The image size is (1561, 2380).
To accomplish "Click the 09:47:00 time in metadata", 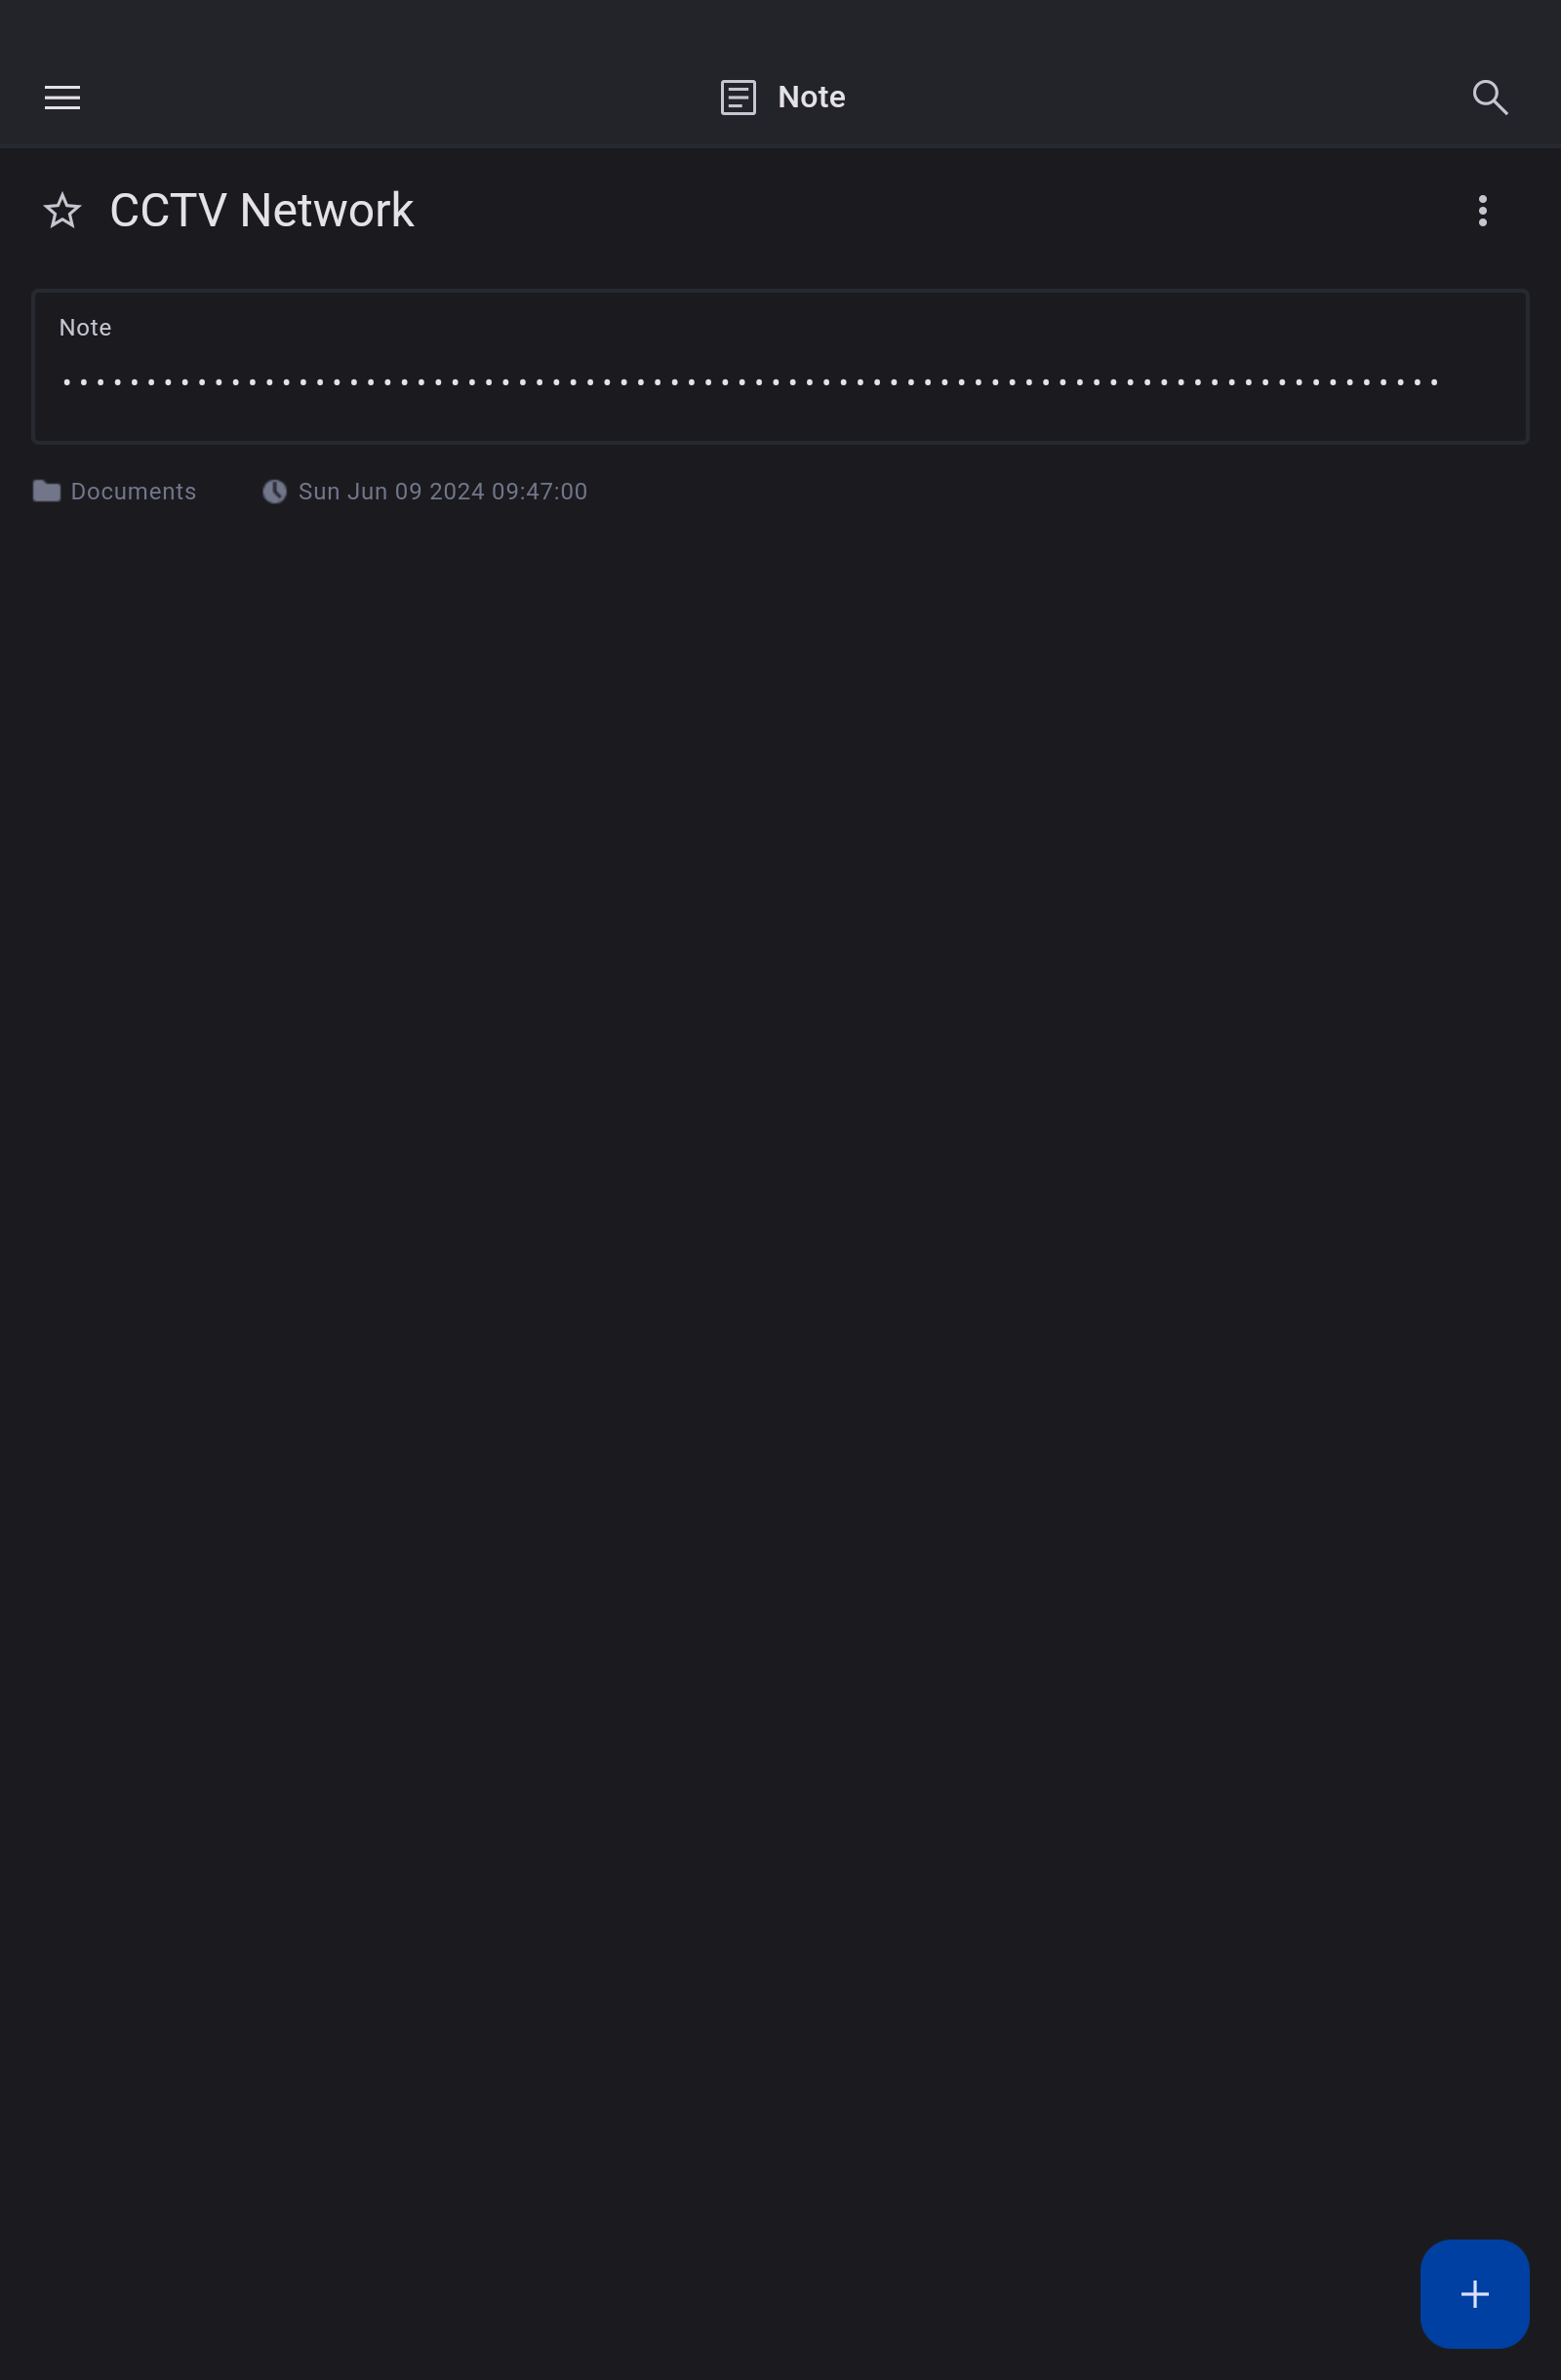I will coord(539,491).
